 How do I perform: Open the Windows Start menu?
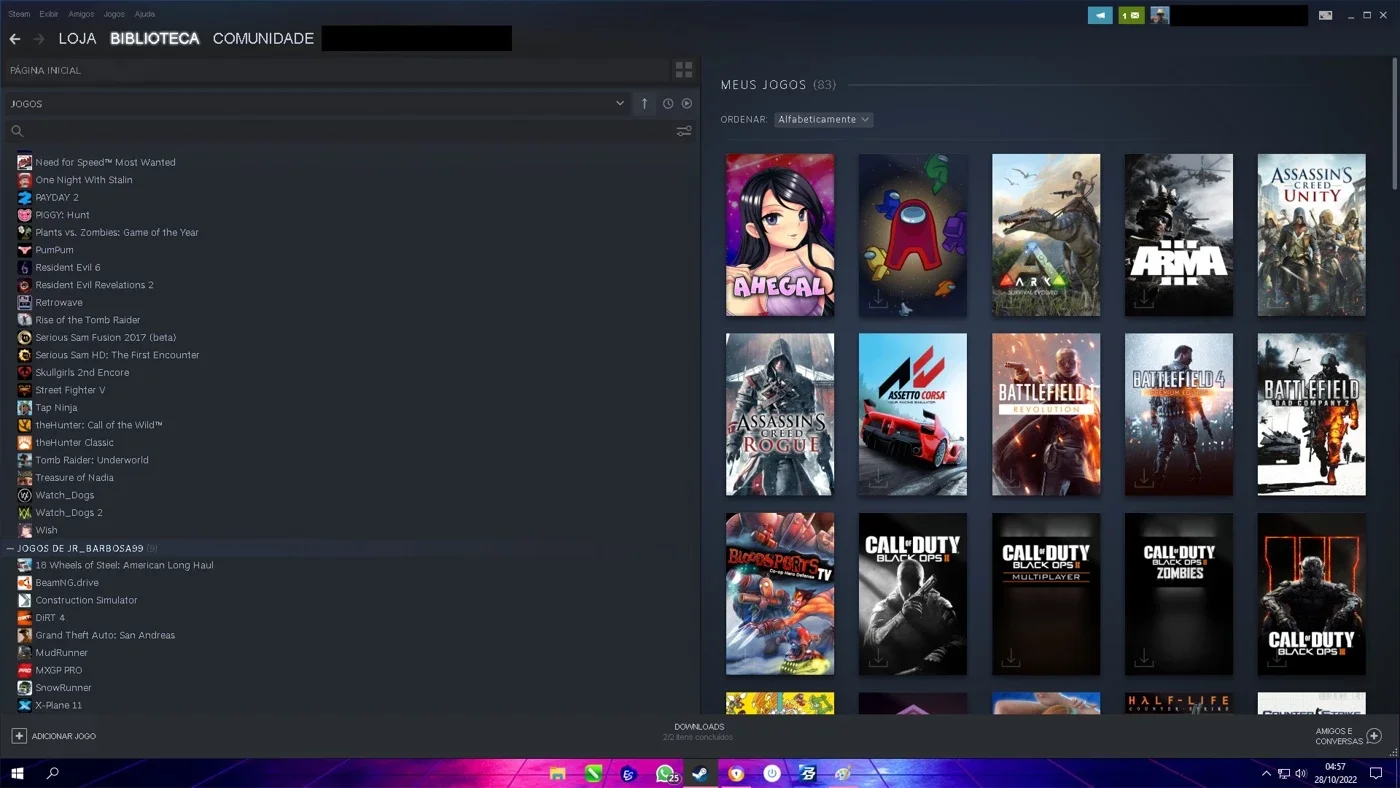pos(17,773)
